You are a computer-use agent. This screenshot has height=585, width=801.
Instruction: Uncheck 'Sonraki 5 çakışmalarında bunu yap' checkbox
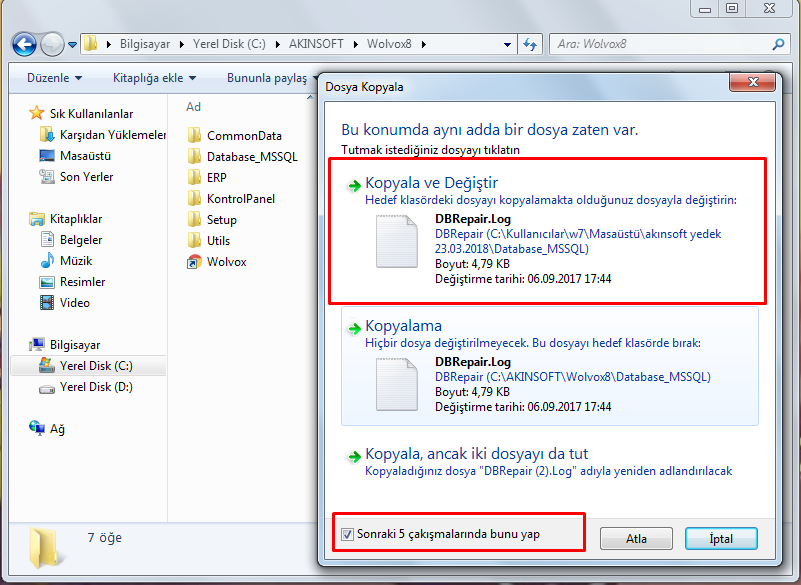tap(347, 534)
